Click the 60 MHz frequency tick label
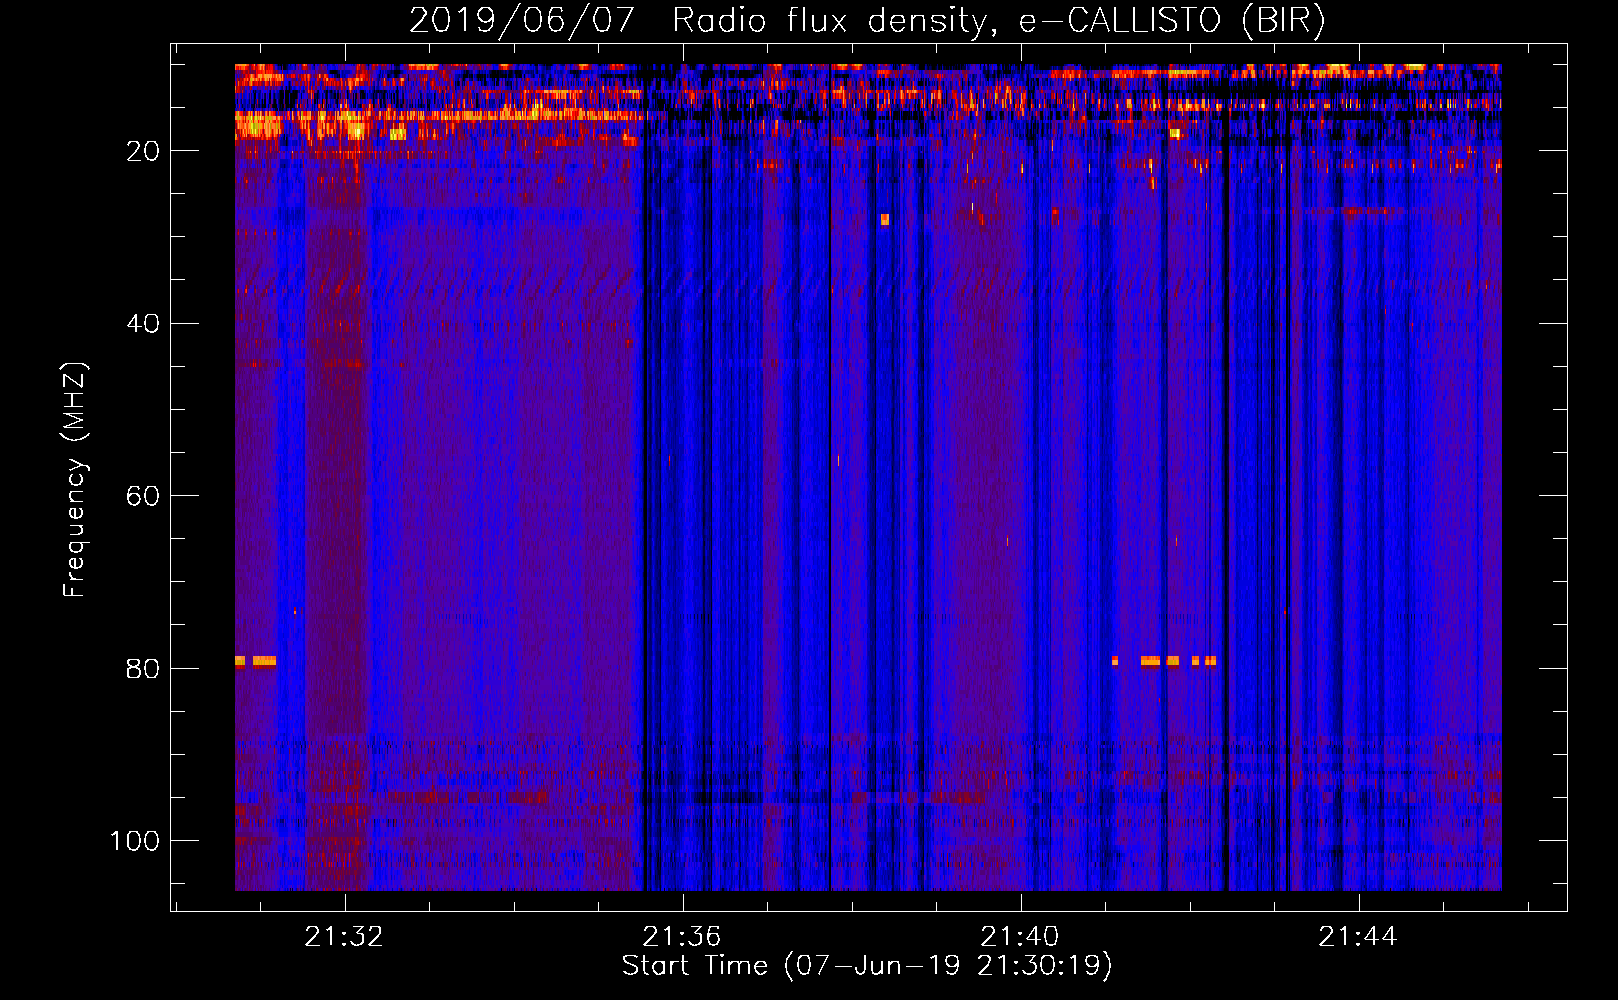 (x=143, y=496)
